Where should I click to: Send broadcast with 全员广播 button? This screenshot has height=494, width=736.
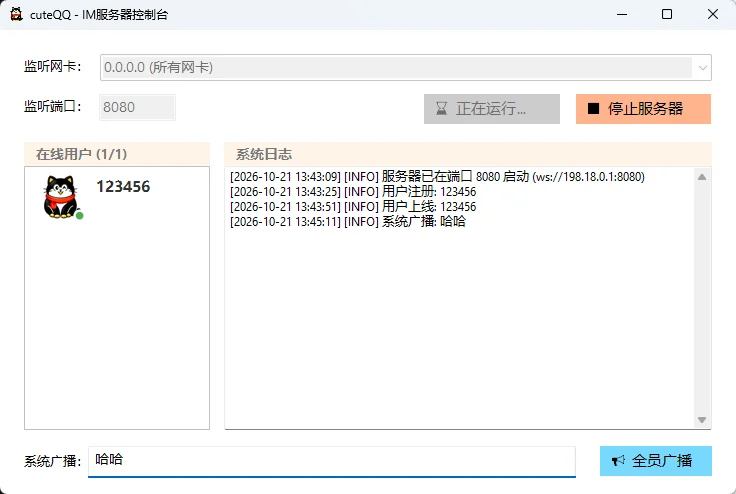[656, 461]
